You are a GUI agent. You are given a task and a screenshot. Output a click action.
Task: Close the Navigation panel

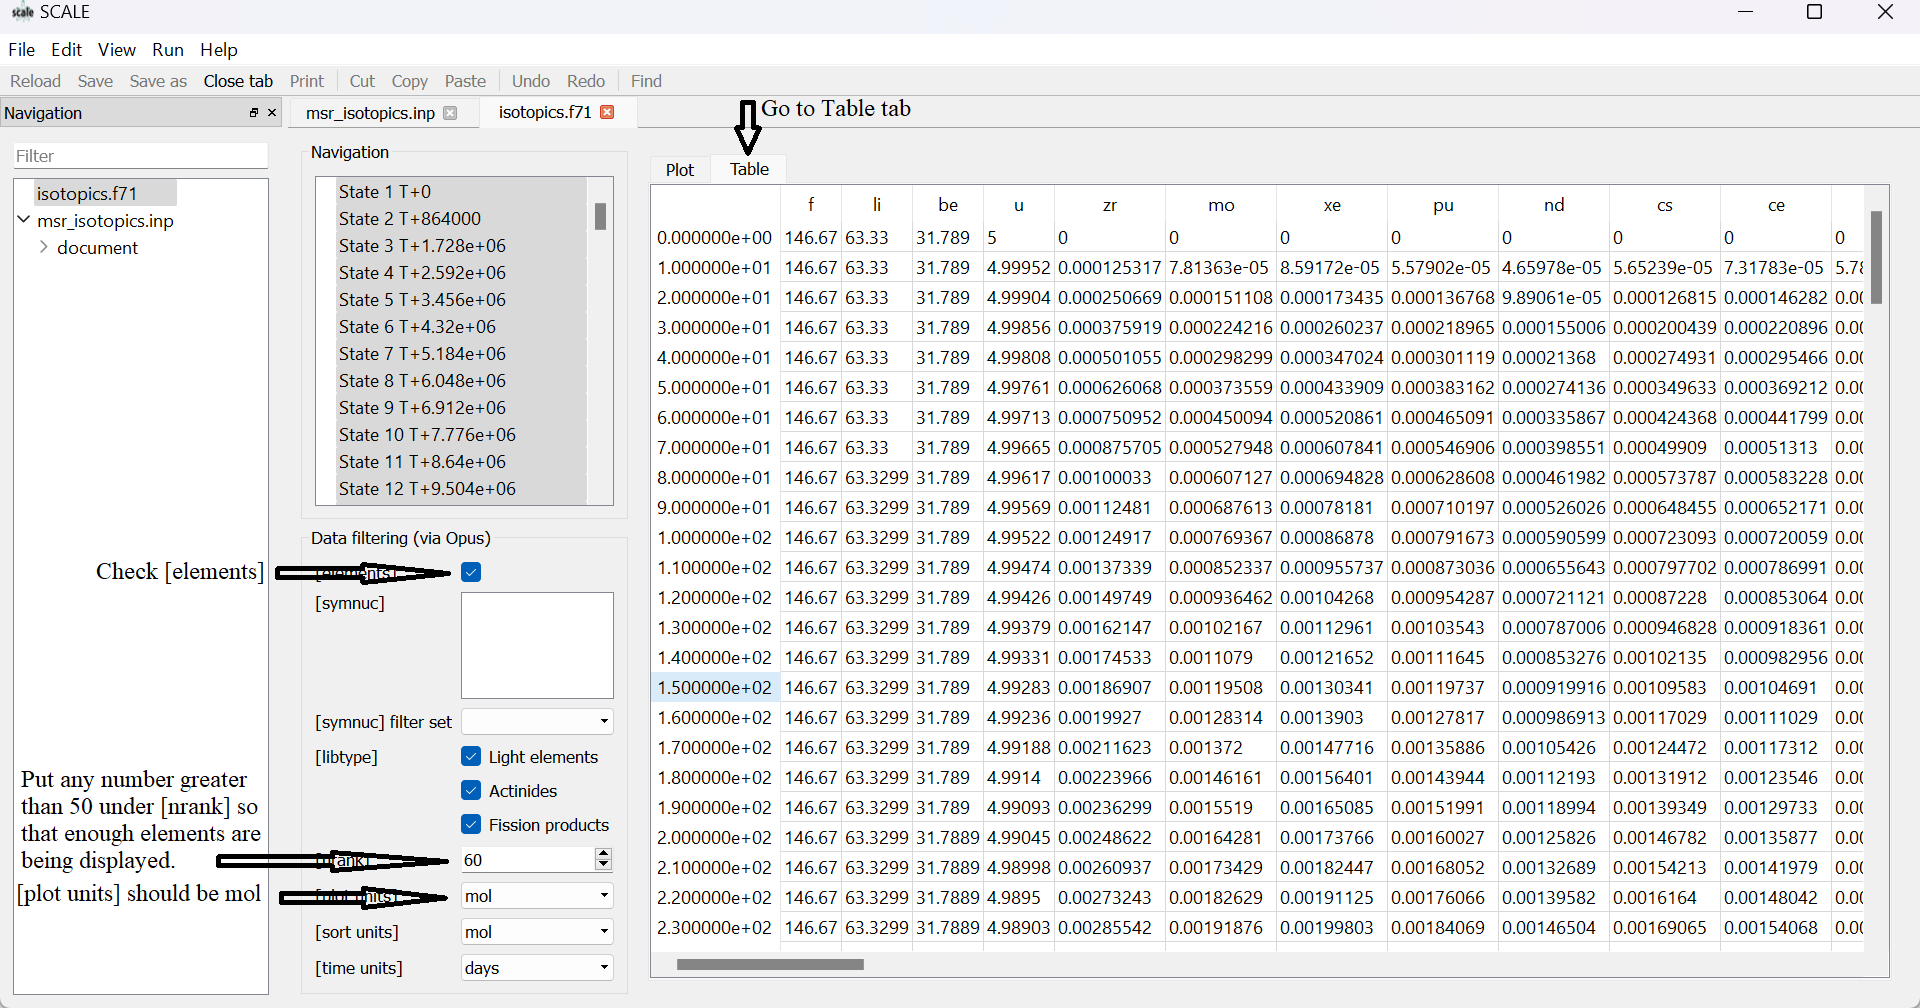coord(272,113)
